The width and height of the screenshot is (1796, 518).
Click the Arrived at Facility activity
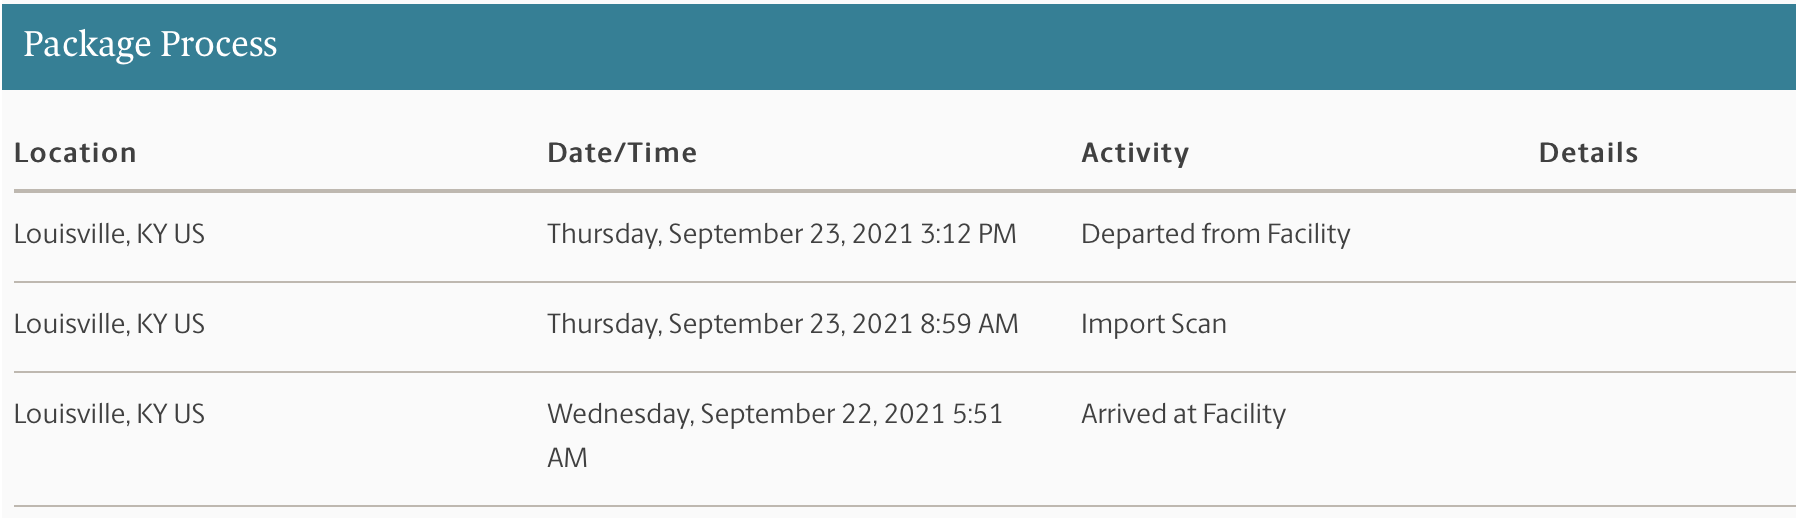1183,414
